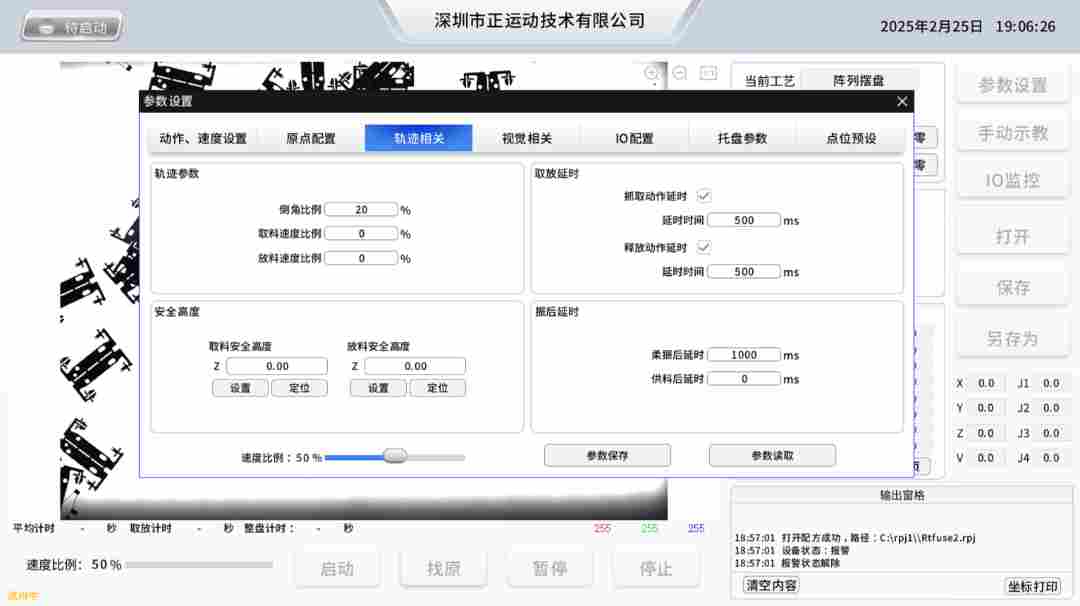The height and width of the screenshot is (606, 1080).
Task: Click 设置 under 取料安全高度
Action: (240, 388)
